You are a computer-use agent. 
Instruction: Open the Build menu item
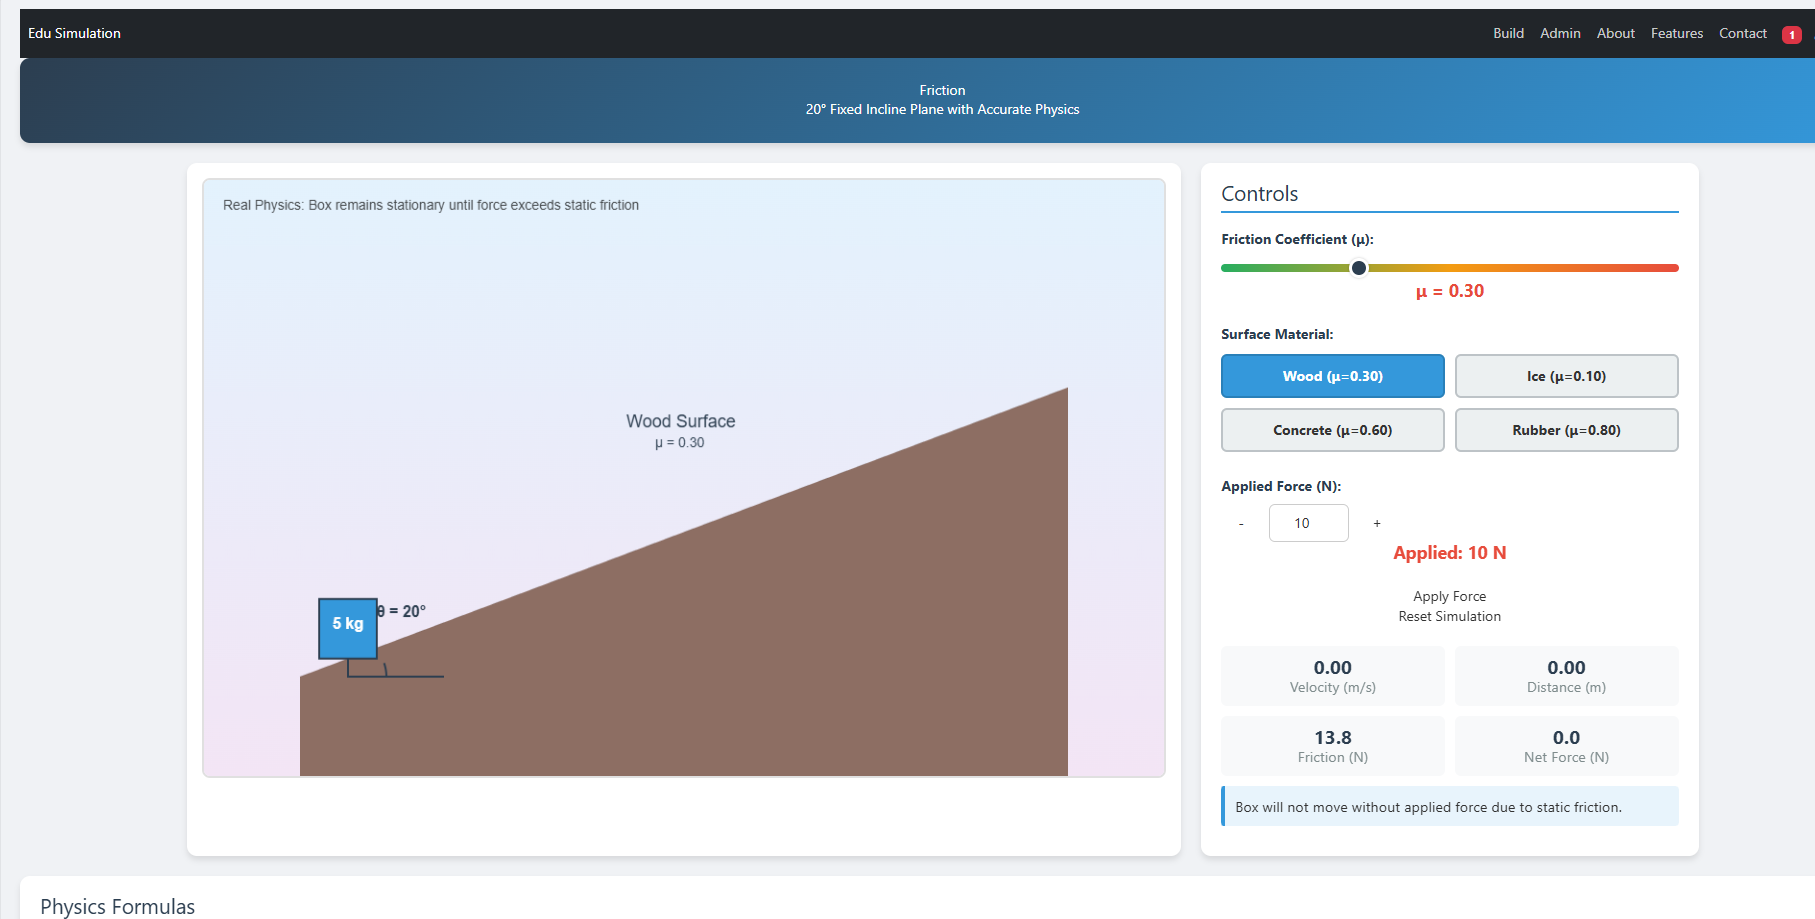[x=1508, y=33]
